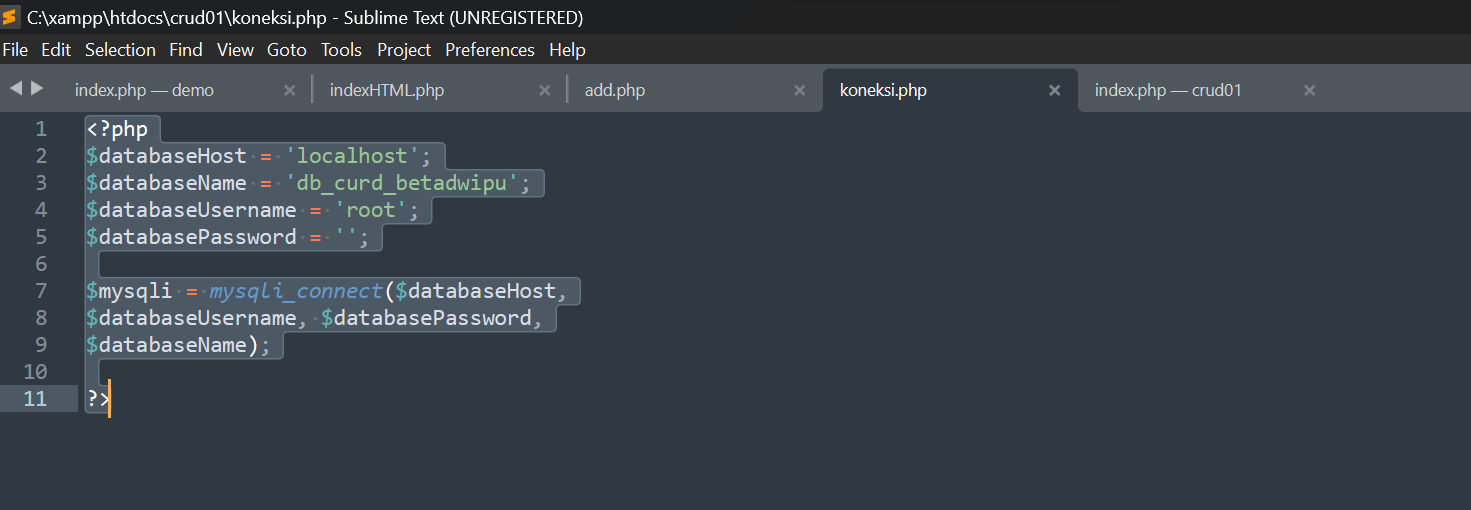Open the Project menu

tap(404, 49)
